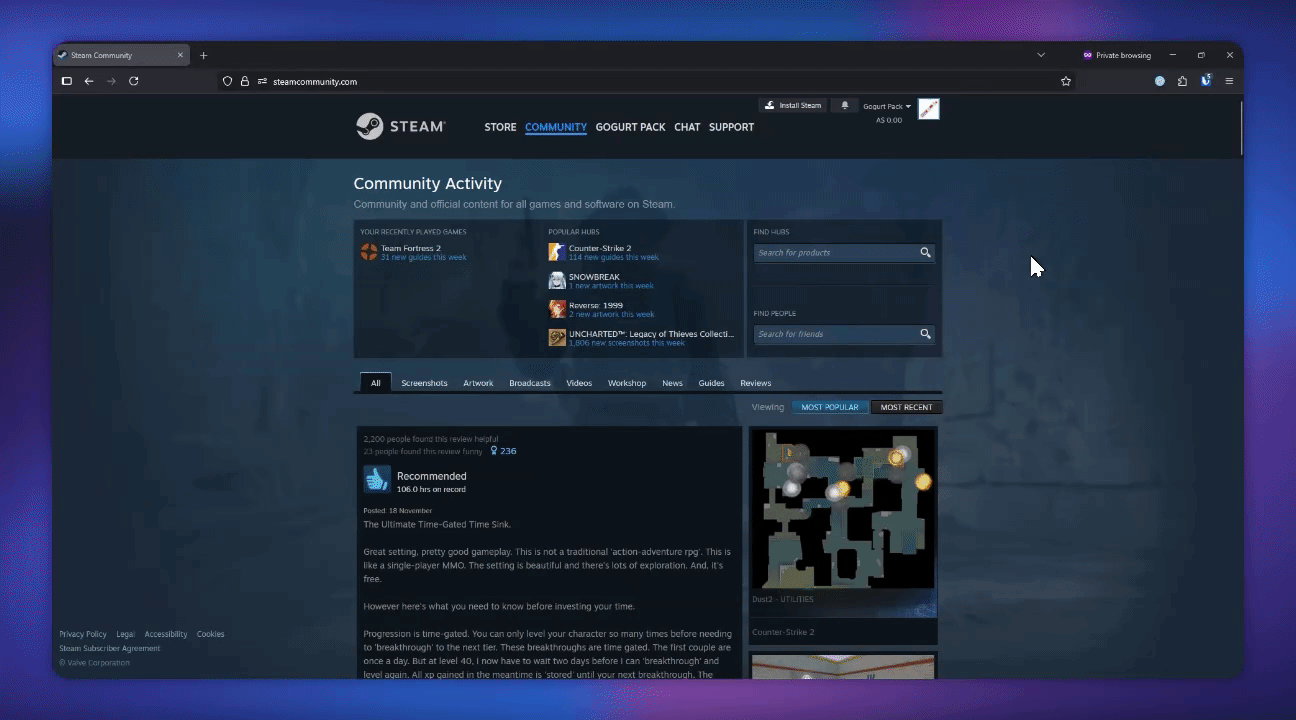Open the Firefox application menu
Viewport: 1296px width, 720px height.
pyautogui.click(x=1229, y=81)
